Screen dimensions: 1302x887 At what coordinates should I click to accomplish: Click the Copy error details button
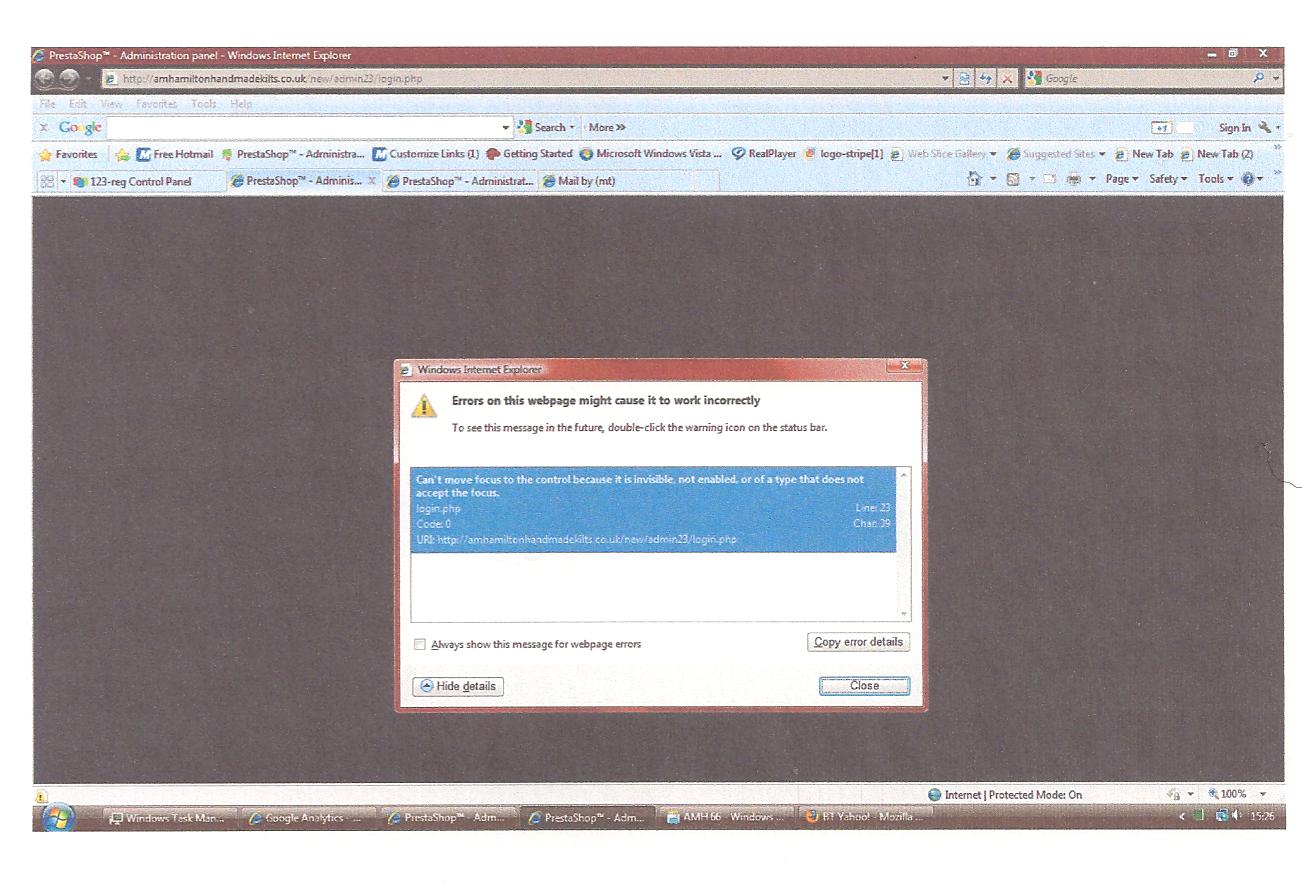tap(858, 642)
